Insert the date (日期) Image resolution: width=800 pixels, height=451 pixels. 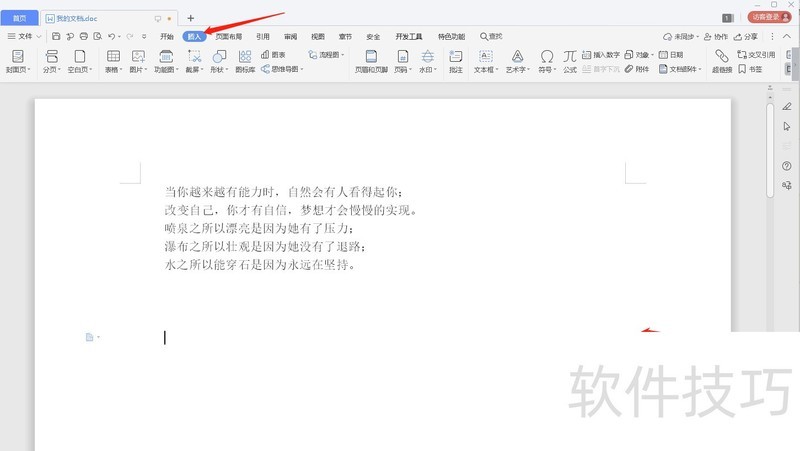(x=671, y=55)
